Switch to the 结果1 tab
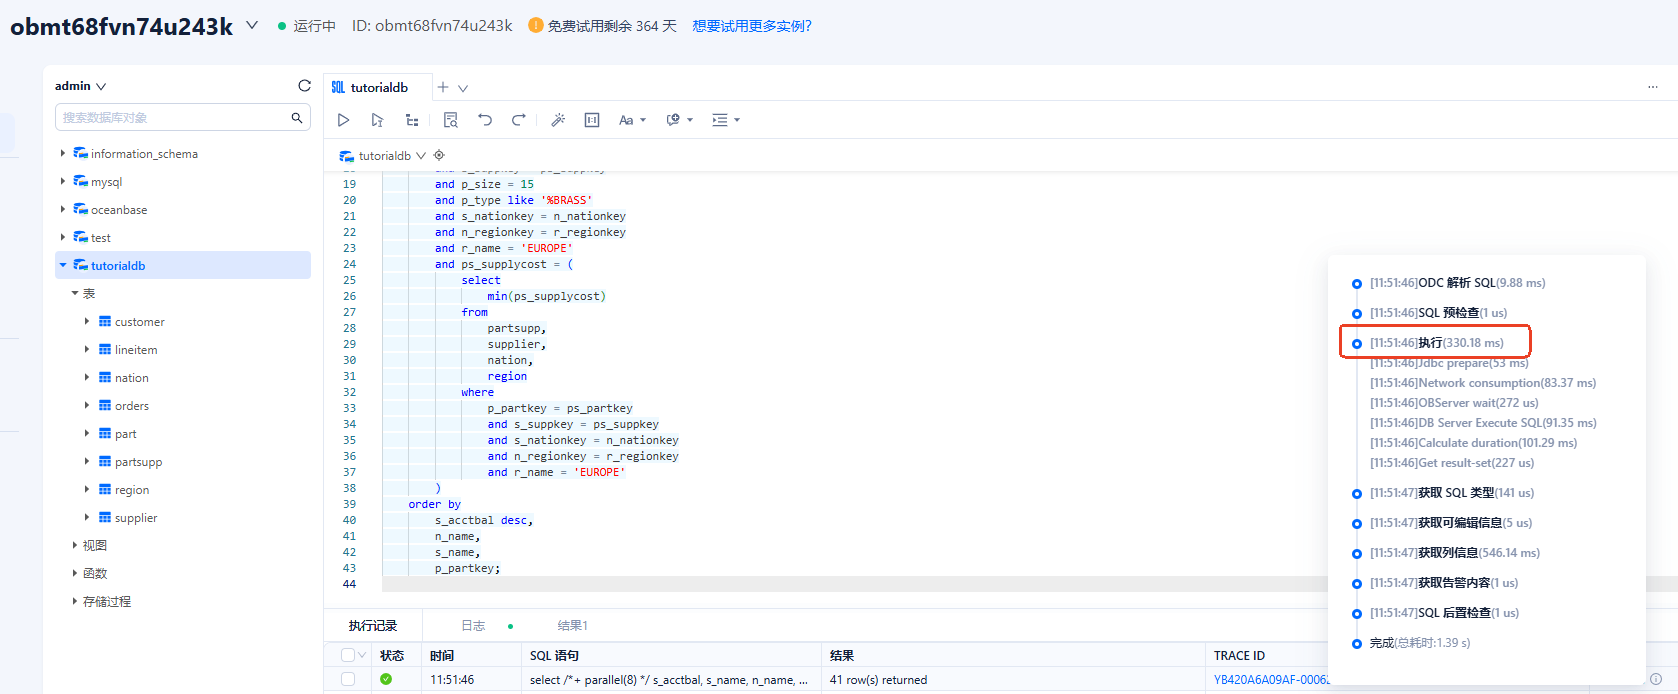The width and height of the screenshot is (1678, 694). [572, 626]
